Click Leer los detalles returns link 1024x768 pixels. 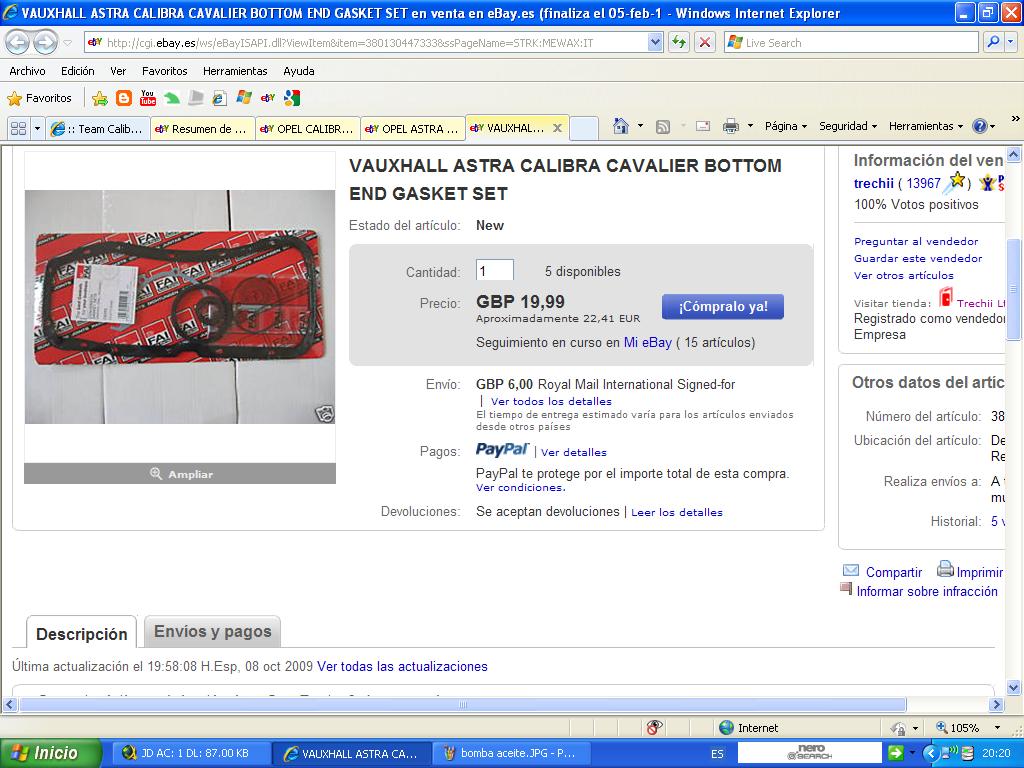point(677,513)
